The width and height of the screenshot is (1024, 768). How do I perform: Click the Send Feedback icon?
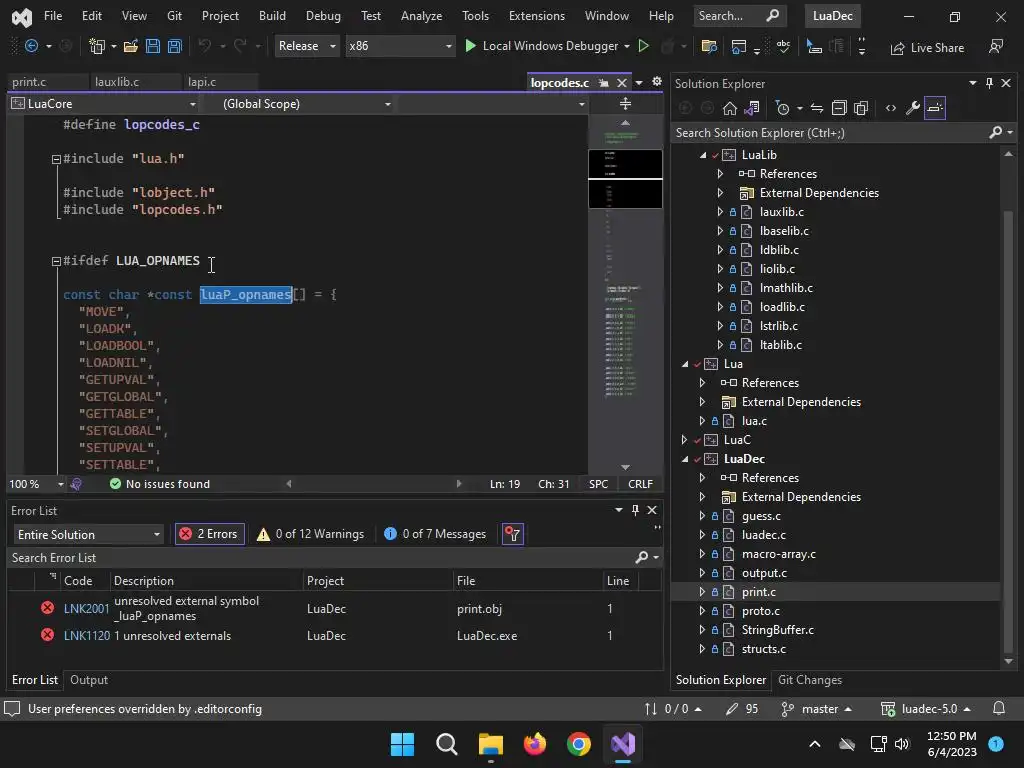(x=996, y=46)
